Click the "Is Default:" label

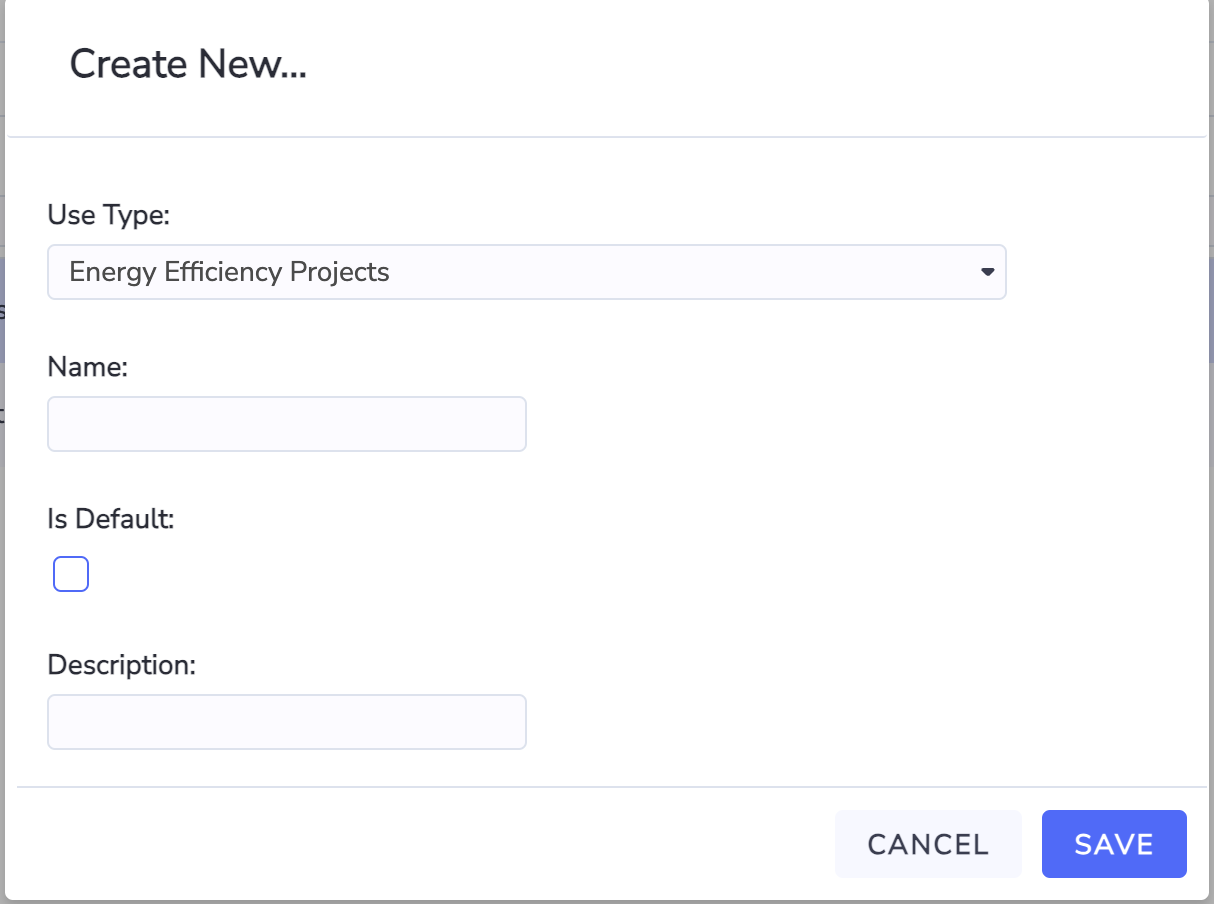tap(111, 519)
